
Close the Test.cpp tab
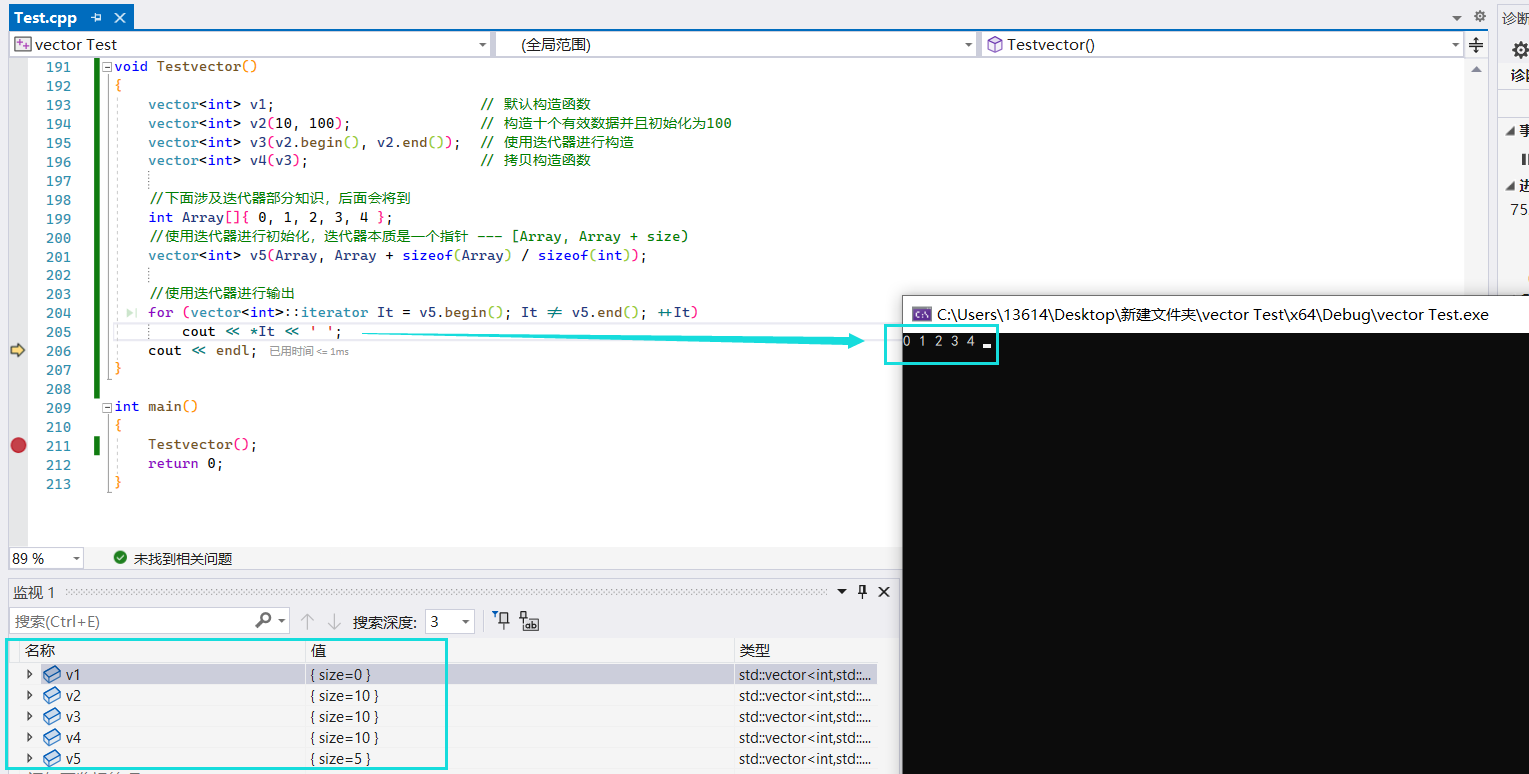tap(120, 18)
